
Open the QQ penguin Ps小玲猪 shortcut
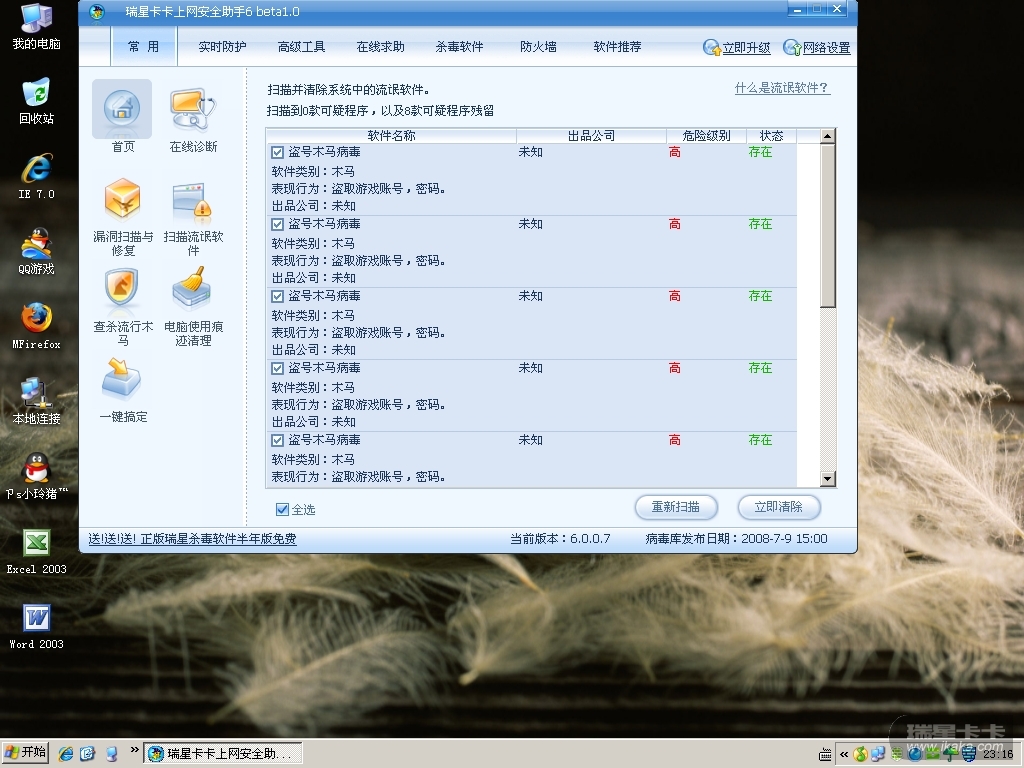(37, 477)
